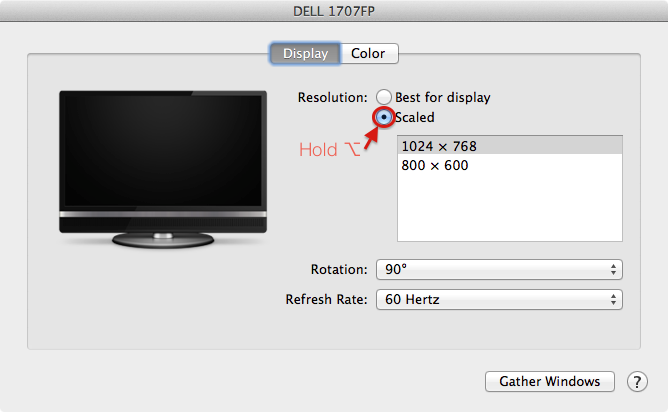Choose the Scaled resolution radio button
This screenshot has height=412, width=668.
(x=384, y=118)
